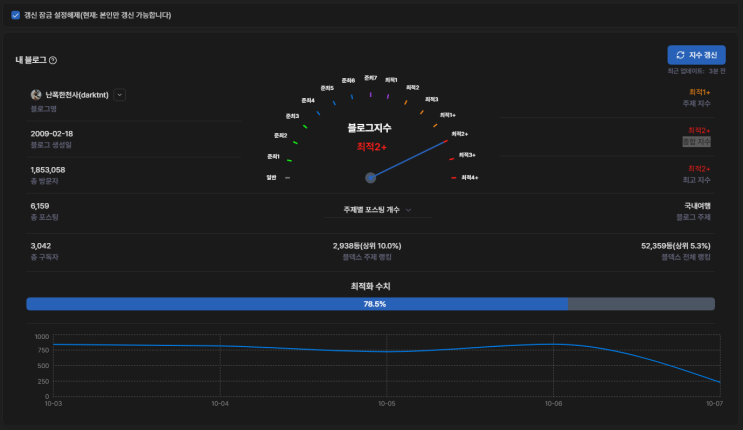Screen dimensions: 743x430
Task: Click the 블덱스 주제 랭킹 label
Action: point(367,257)
